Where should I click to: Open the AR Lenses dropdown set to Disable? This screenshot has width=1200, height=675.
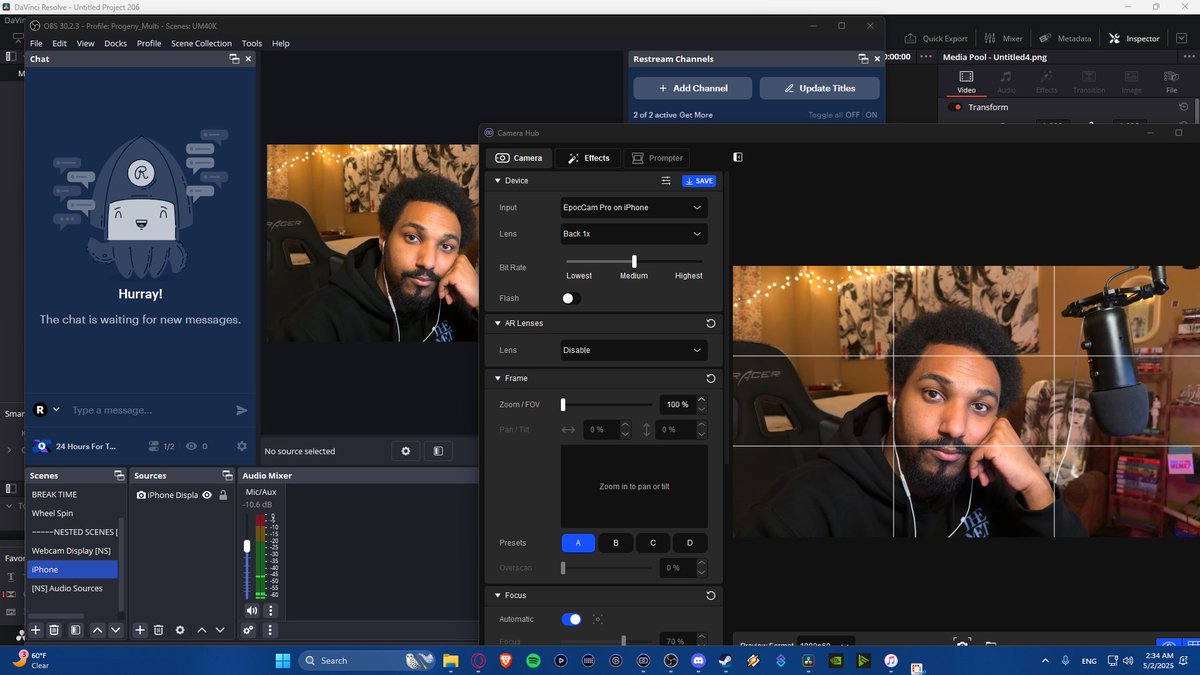[x=634, y=350]
